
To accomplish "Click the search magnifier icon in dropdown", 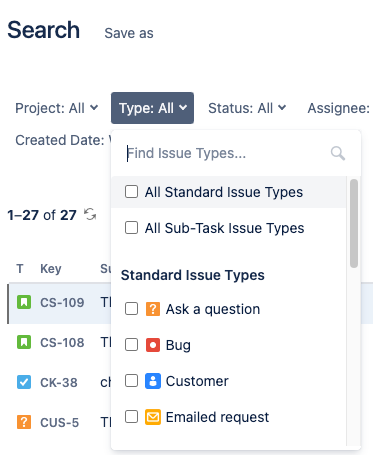I will point(338,153).
